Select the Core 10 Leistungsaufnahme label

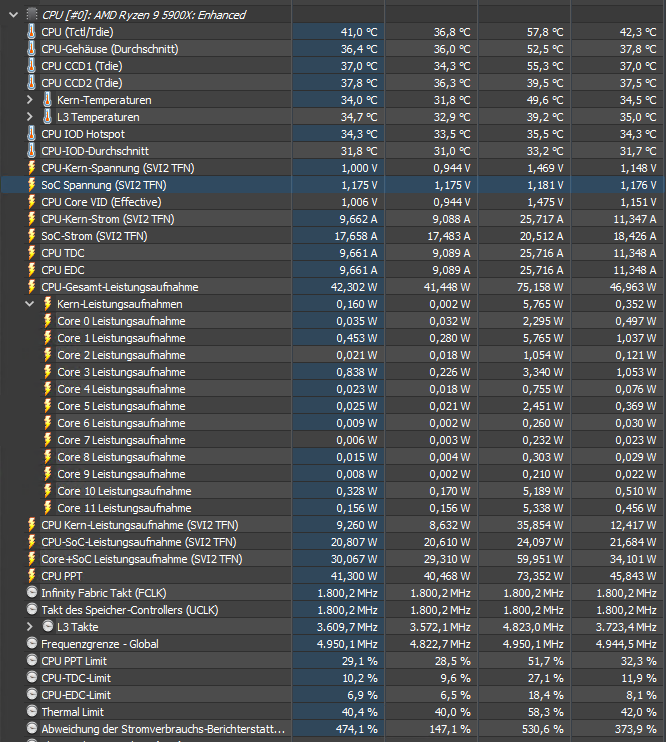click(x=124, y=491)
